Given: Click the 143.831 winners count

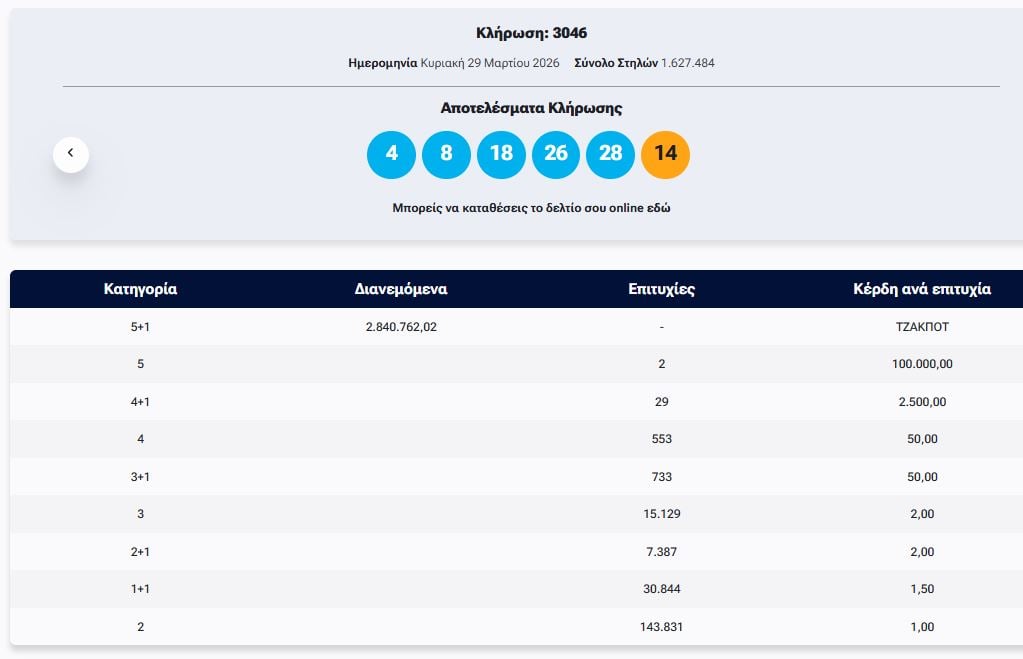Looking at the screenshot, I should coord(661,627).
